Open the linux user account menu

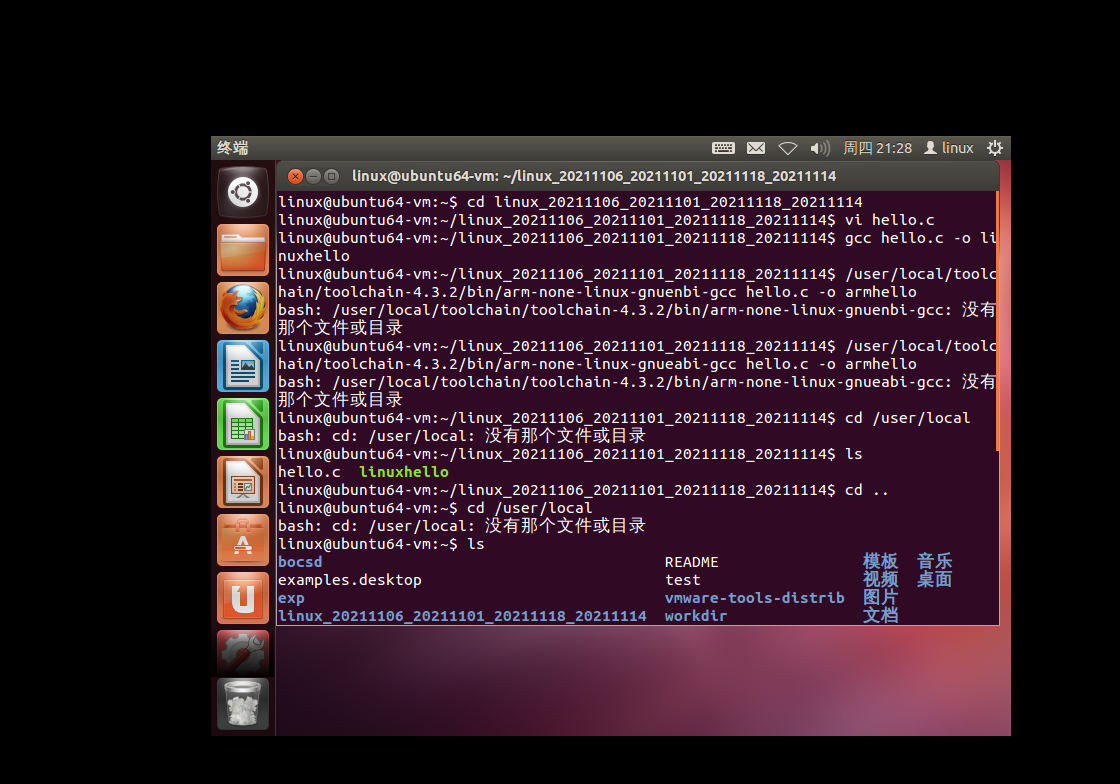(x=949, y=148)
